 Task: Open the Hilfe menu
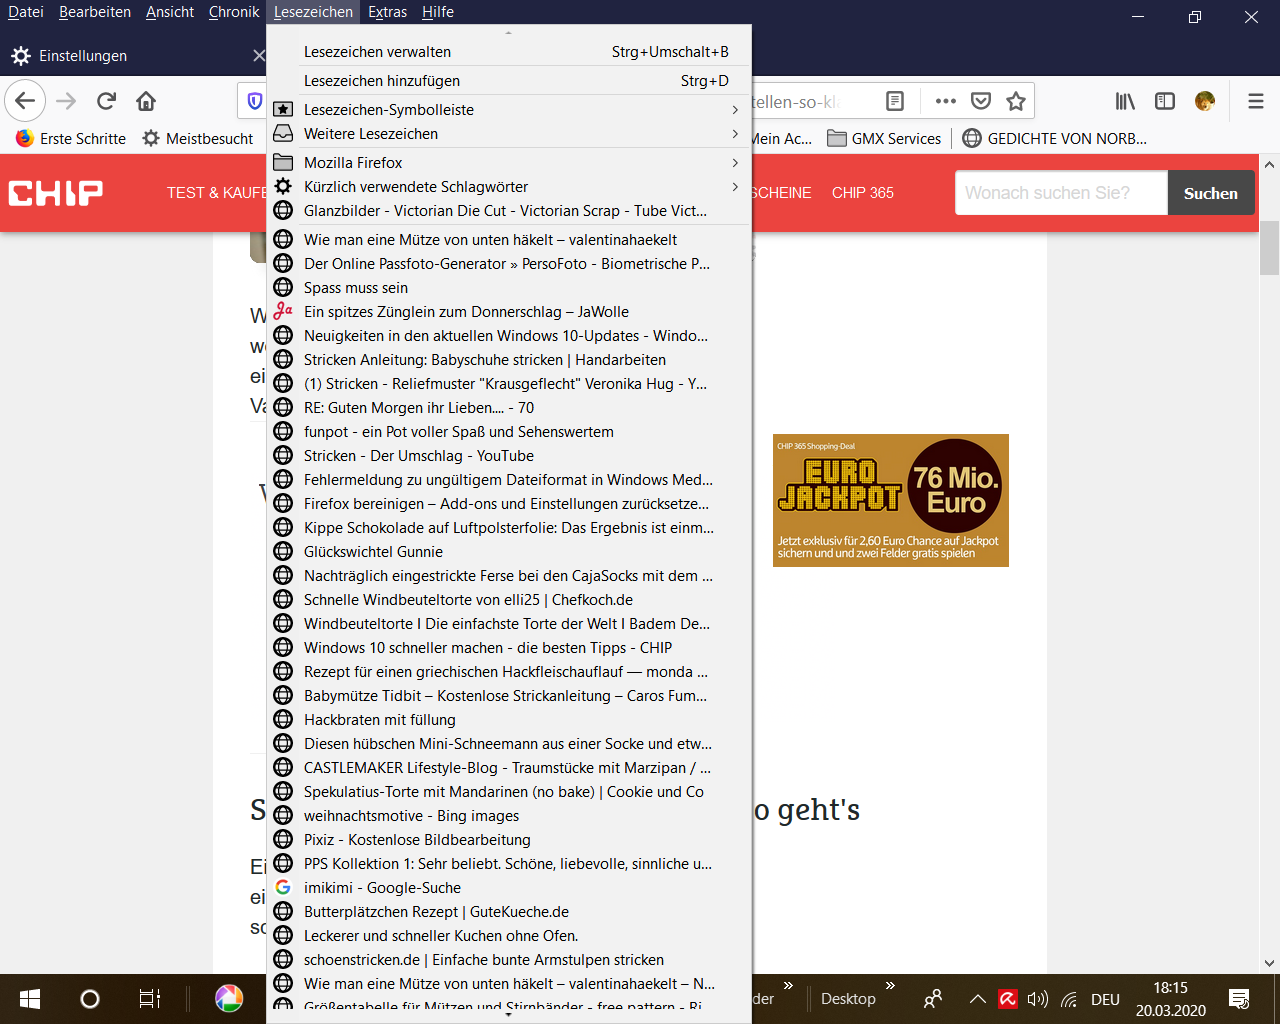click(x=438, y=12)
